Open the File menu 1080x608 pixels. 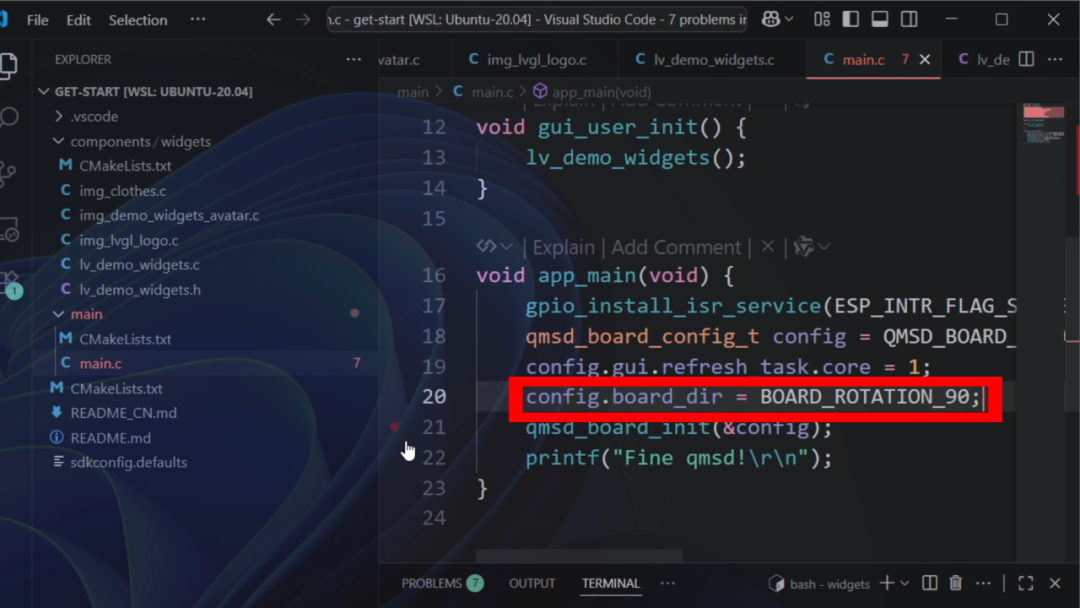tap(37, 20)
